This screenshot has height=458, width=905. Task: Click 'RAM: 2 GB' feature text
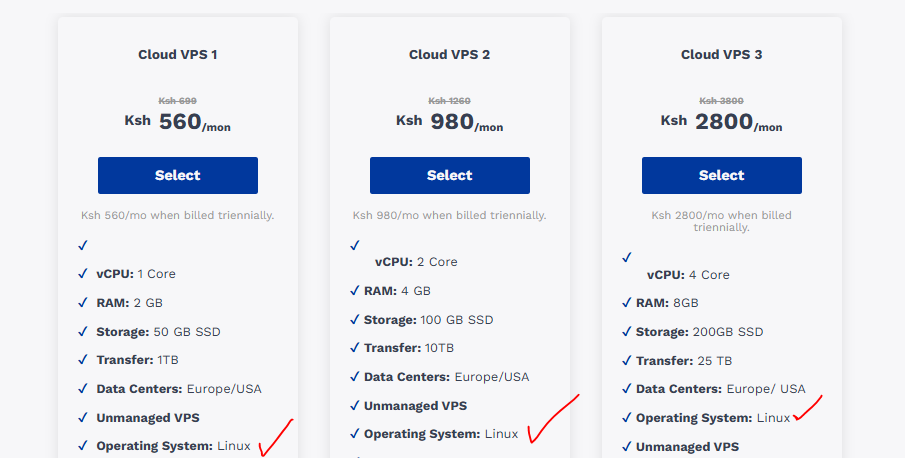click(129, 303)
